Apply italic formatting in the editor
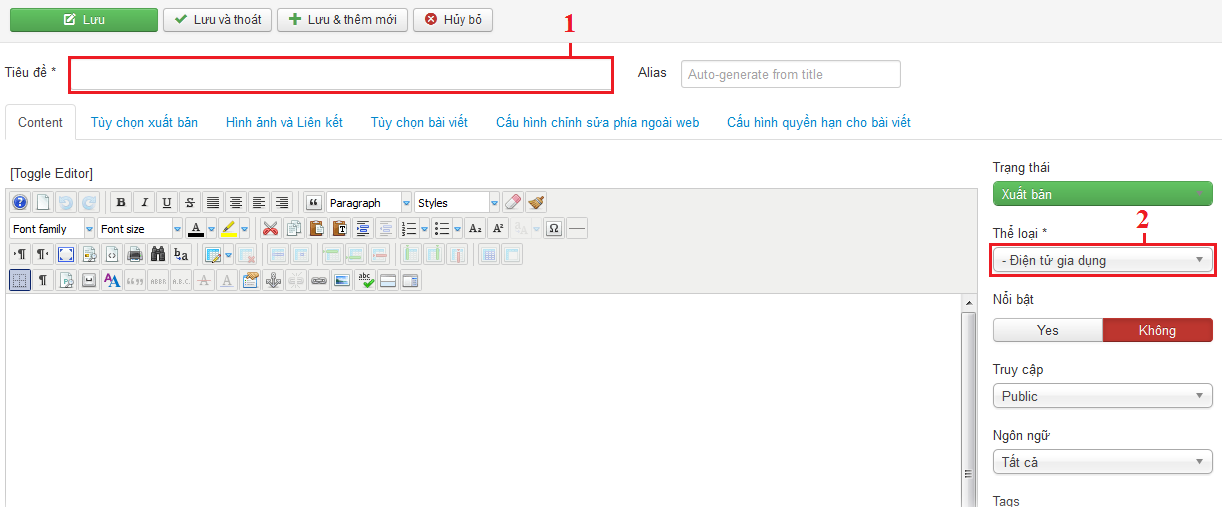 tap(144, 202)
